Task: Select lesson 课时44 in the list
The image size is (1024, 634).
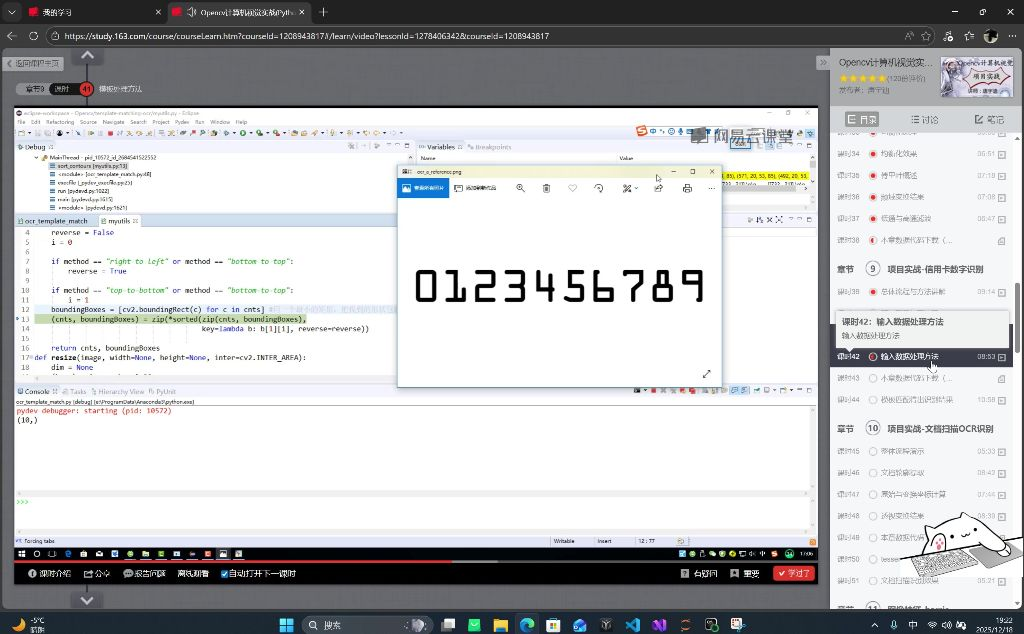Action: point(922,400)
